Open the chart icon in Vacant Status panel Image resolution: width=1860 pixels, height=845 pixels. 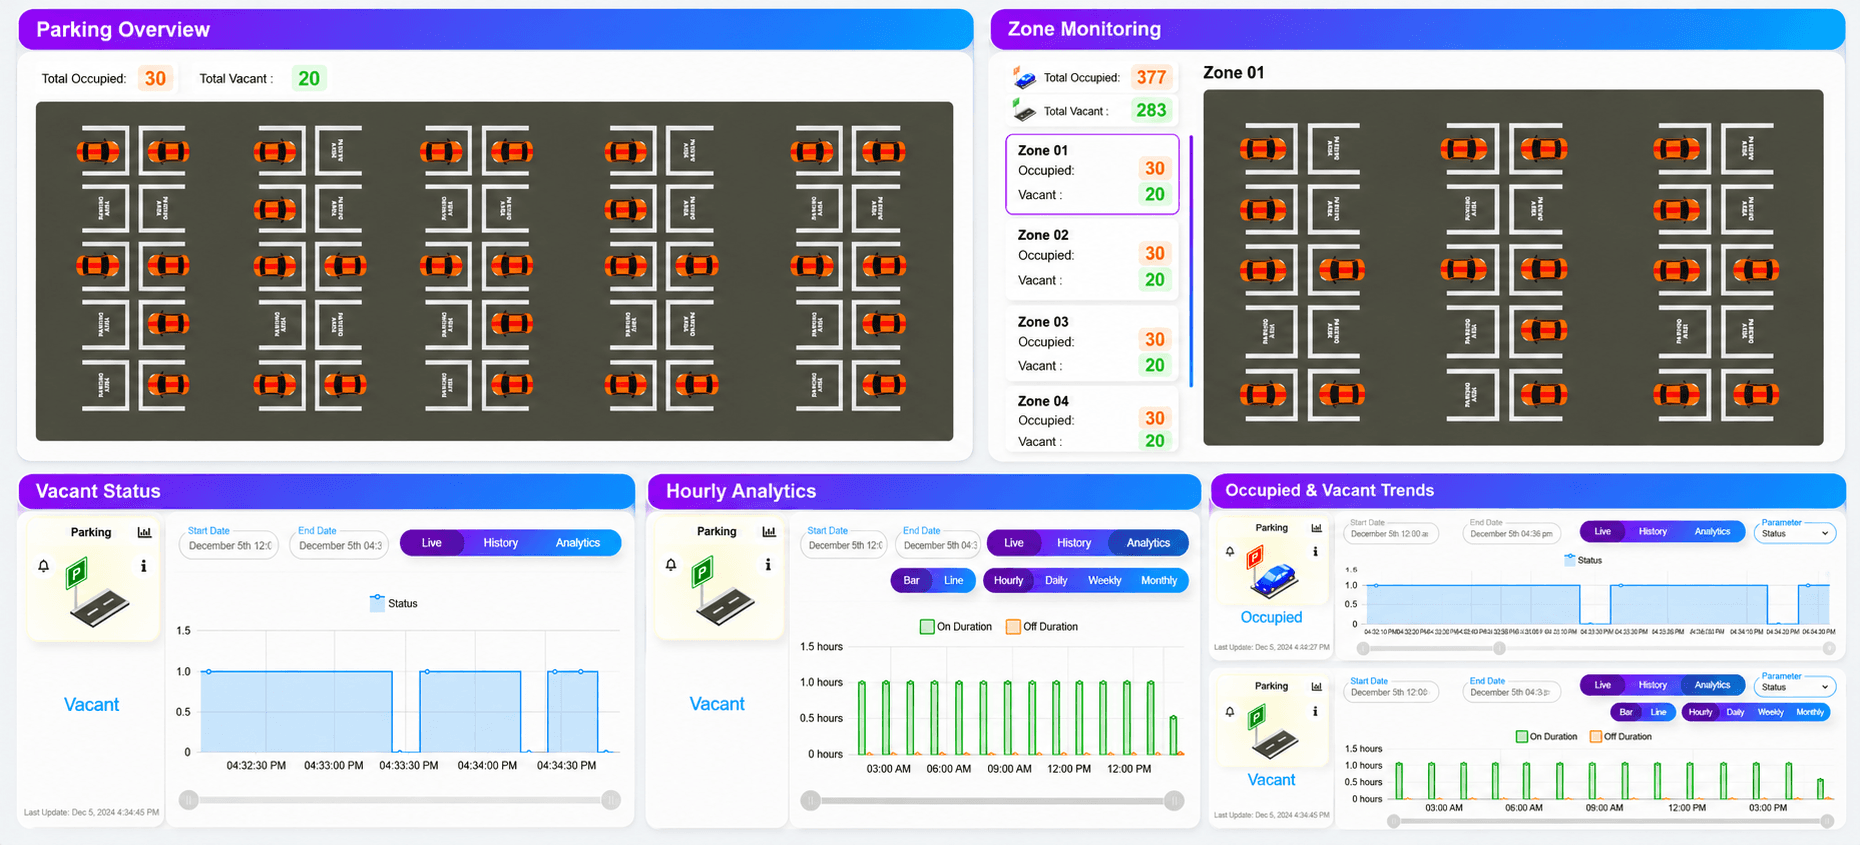point(144,532)
